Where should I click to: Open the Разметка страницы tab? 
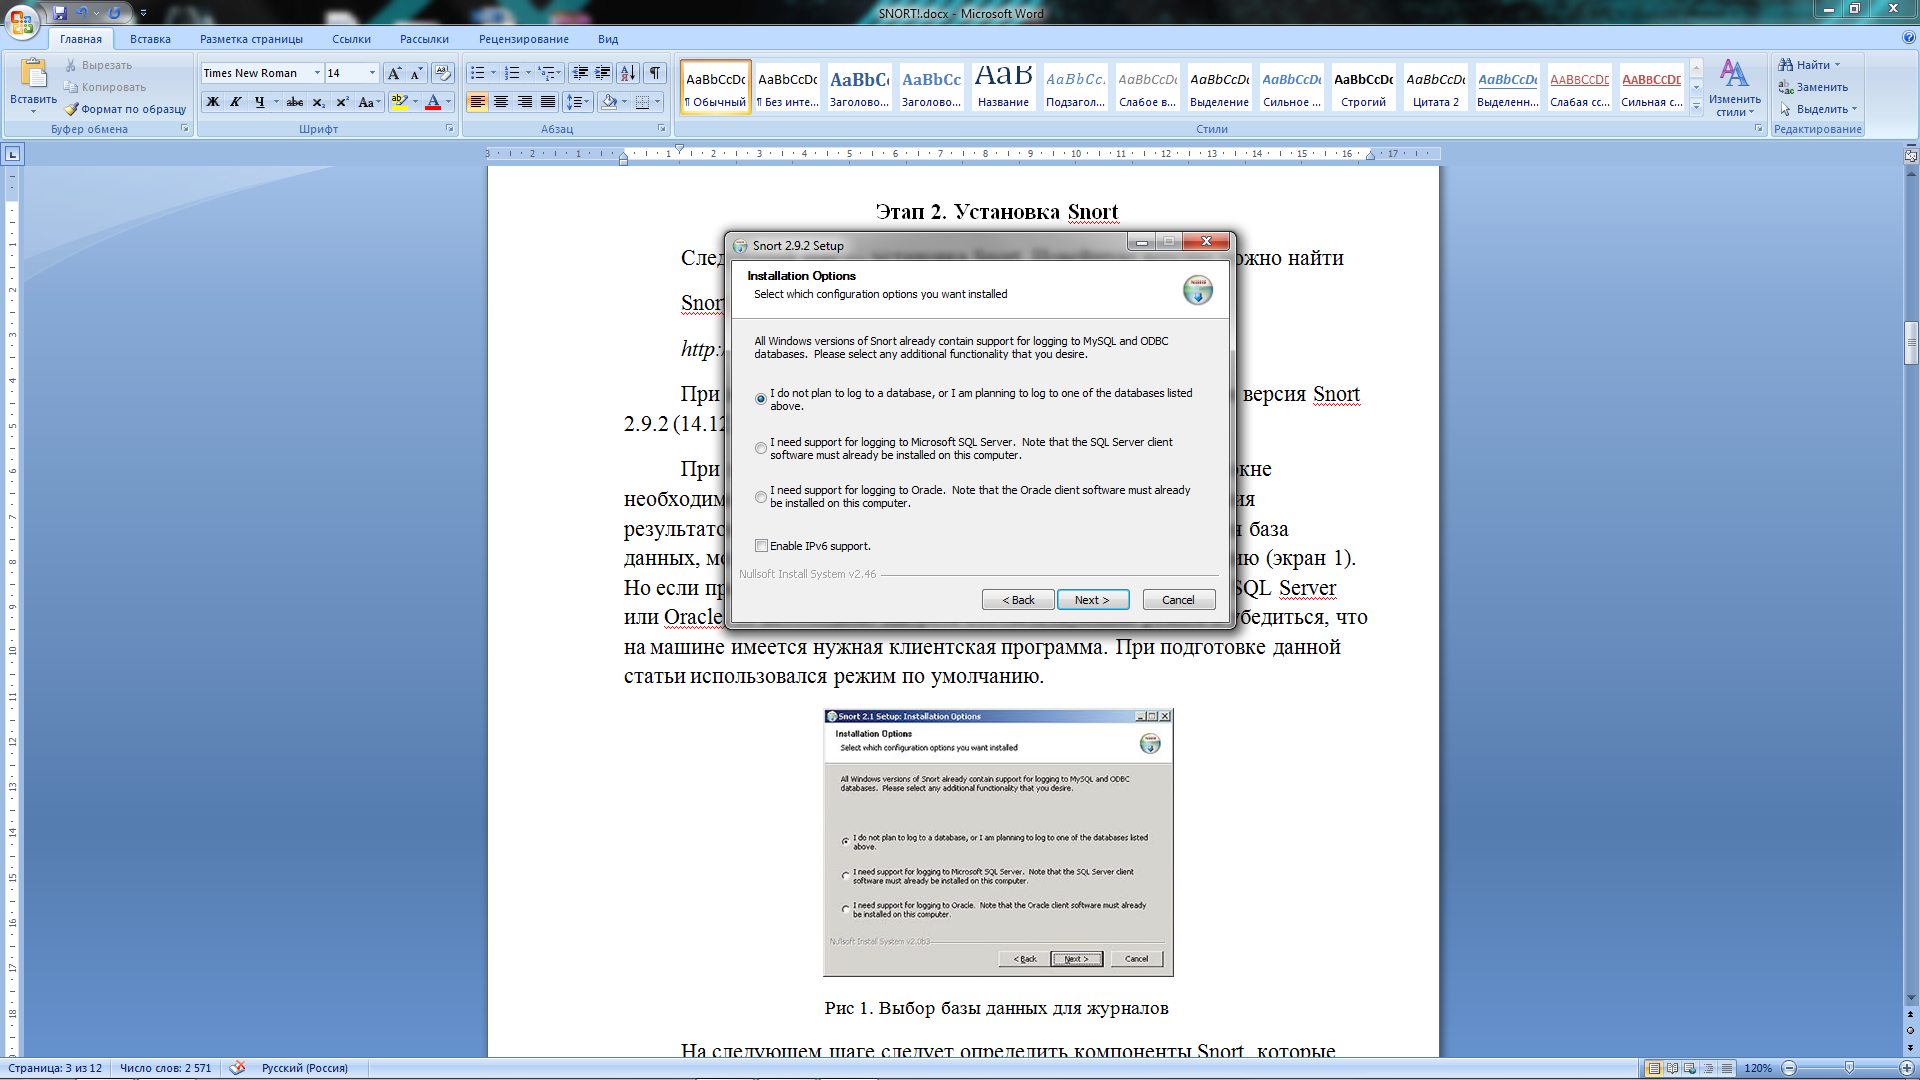(x=251, y=39)
